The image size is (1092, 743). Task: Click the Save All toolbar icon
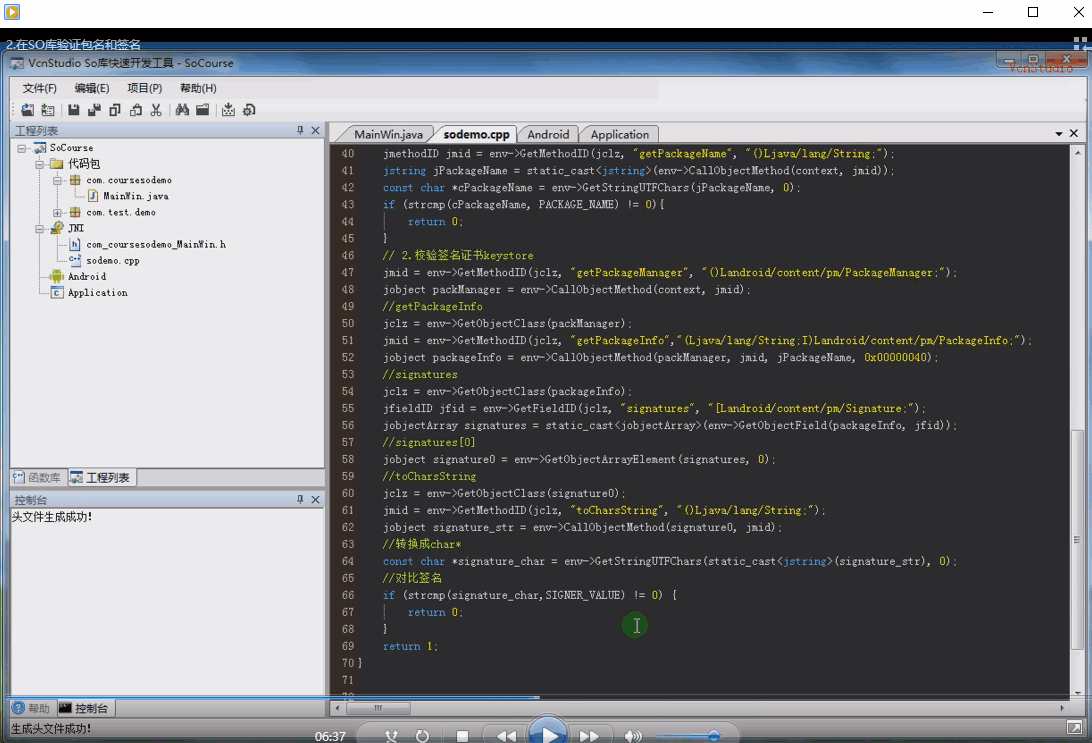click(x=94, y=110)
